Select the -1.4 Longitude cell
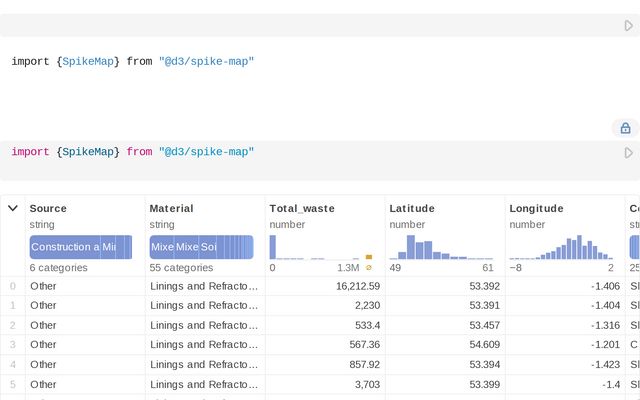Viewport: 640px width, 400px height. tap(565, 384)
